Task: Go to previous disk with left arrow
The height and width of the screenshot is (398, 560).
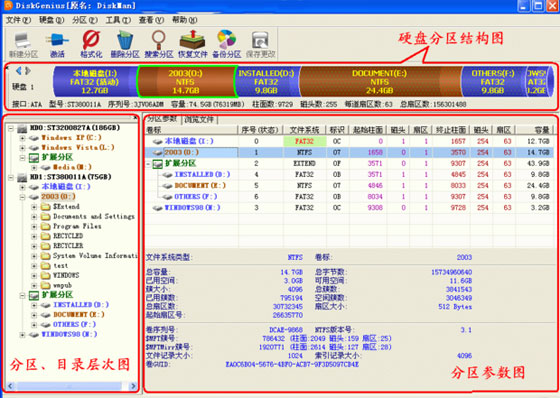Action: [x=19, y=71]
